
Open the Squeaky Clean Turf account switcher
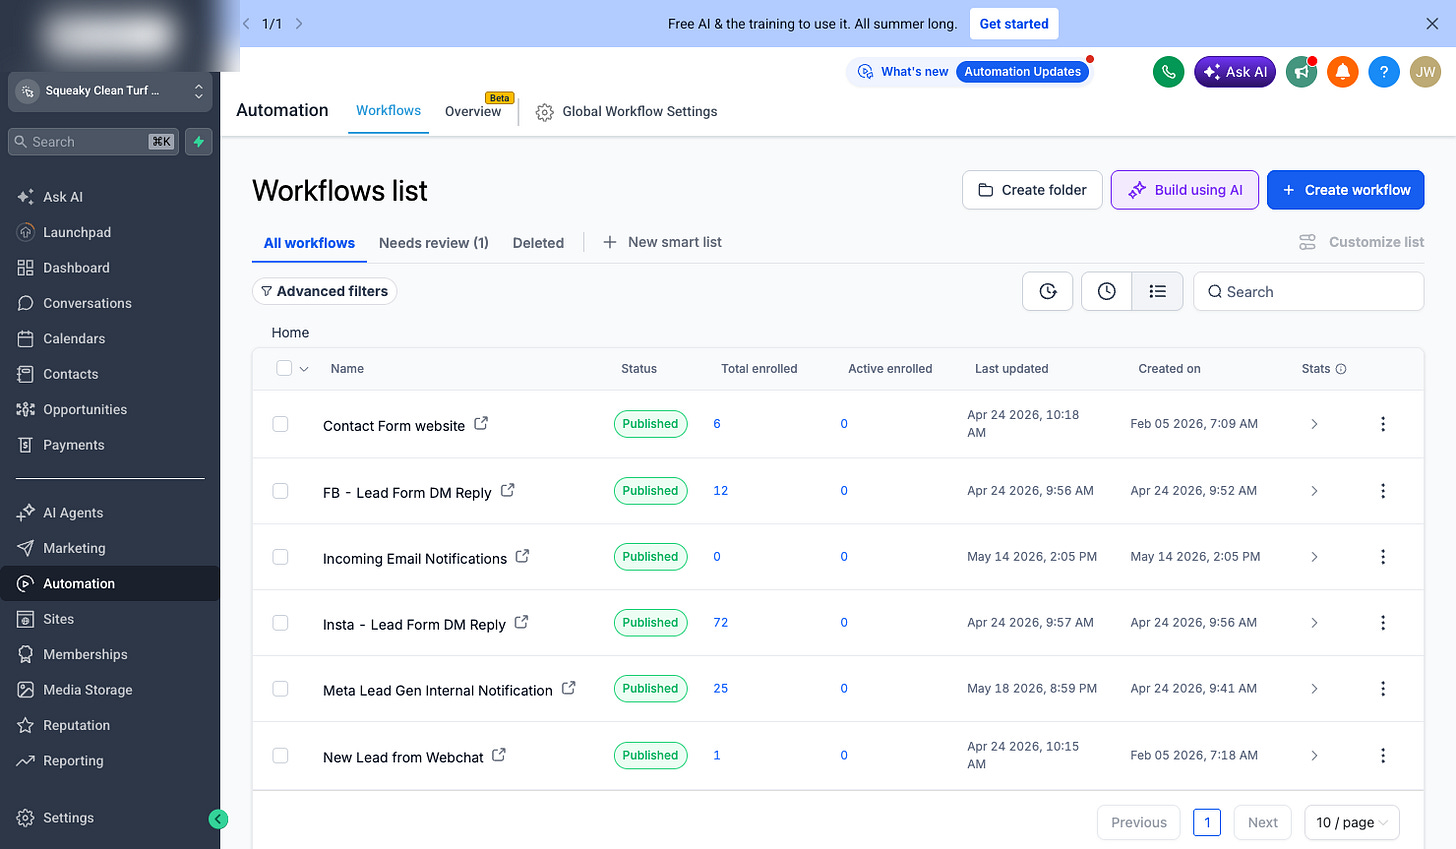110,91
